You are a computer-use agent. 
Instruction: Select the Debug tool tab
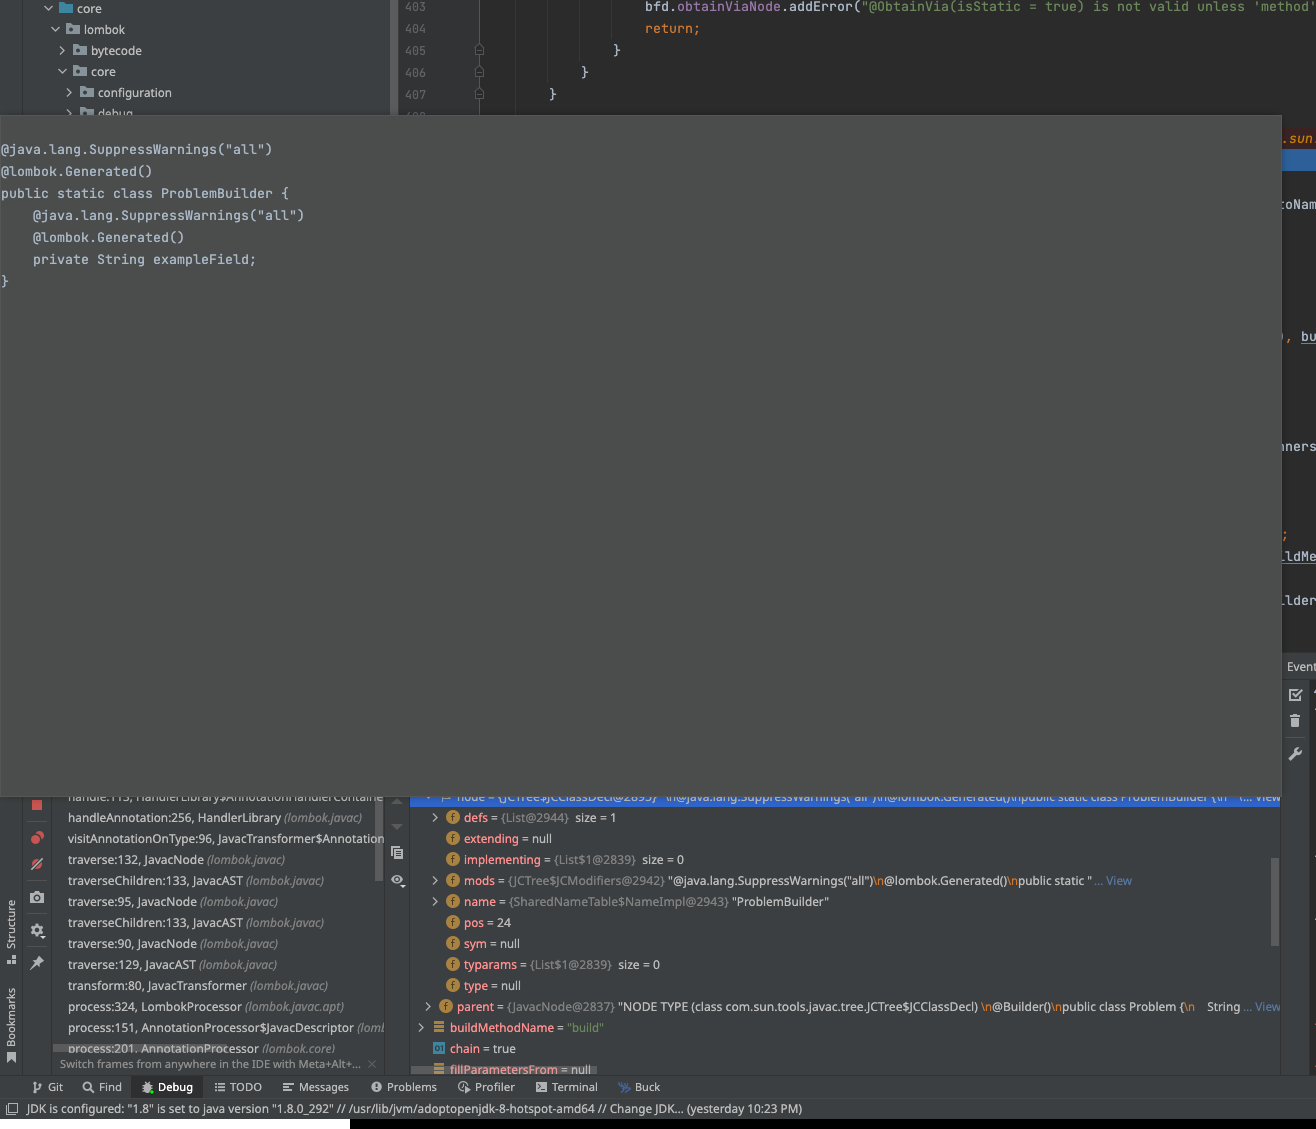[167, 1087]
